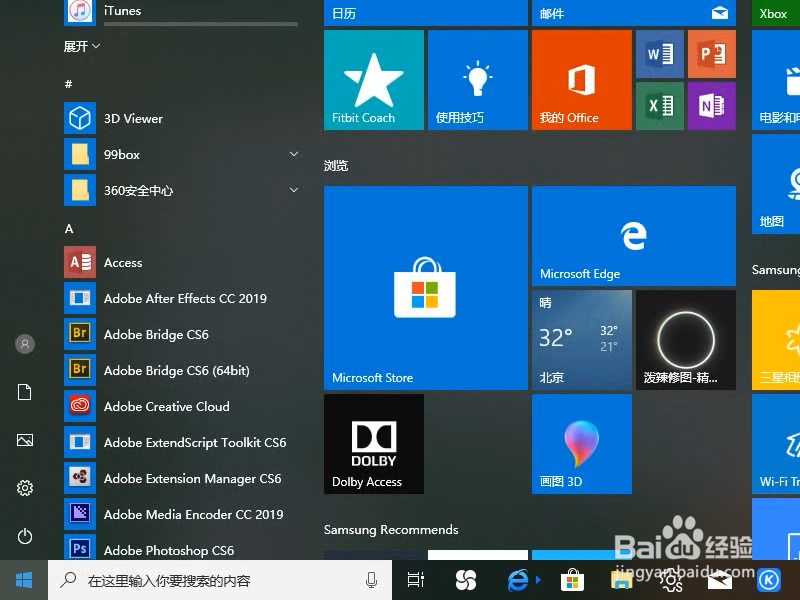Launch OneNote from small tile
The width and height of the screenshot is (800, 600).
(712, 106)
